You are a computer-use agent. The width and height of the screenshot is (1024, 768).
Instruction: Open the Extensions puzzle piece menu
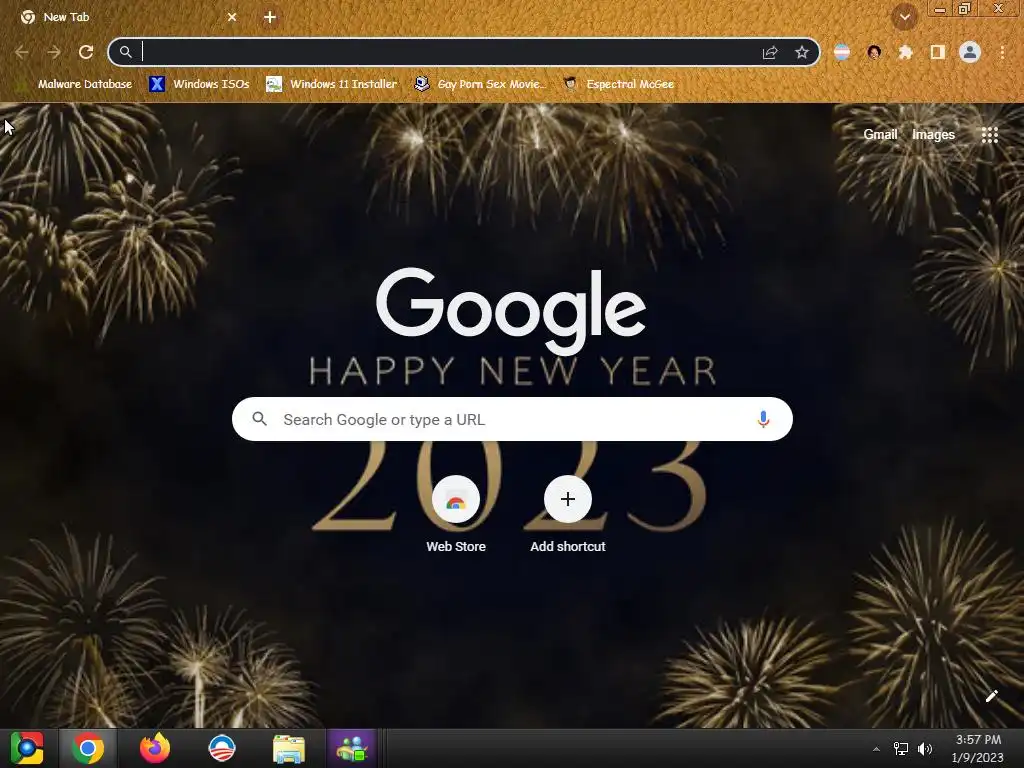coord(905,52)
